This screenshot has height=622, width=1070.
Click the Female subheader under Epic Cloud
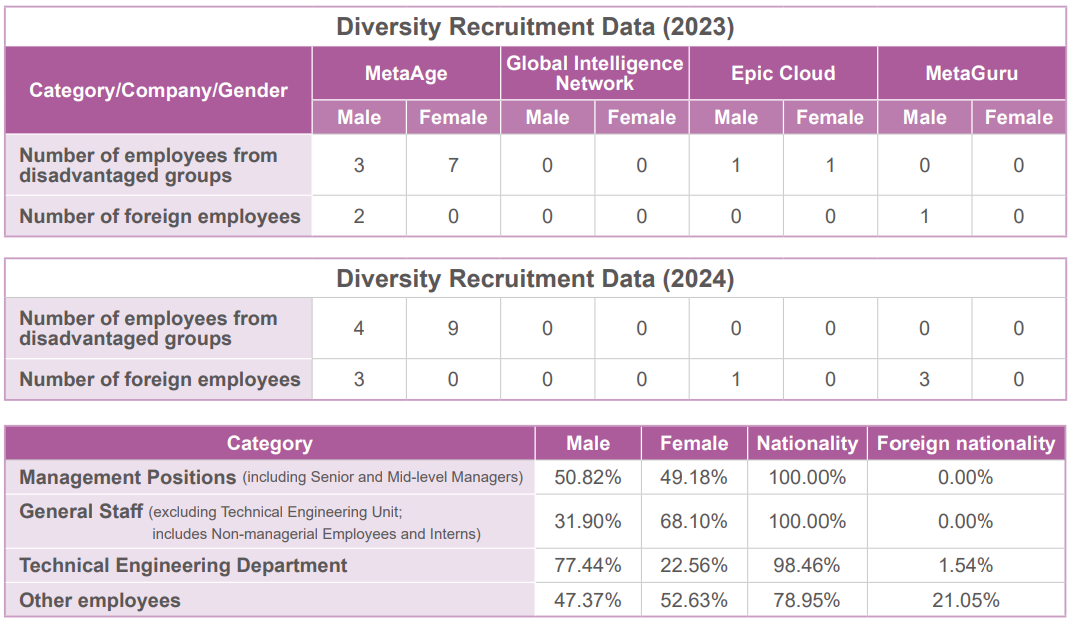(x=829, y=117)
